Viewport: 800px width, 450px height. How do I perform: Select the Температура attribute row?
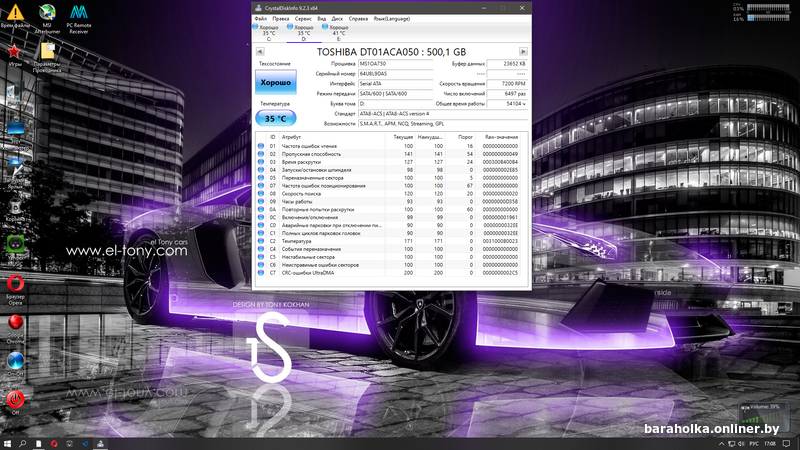[x=391, y=241]
